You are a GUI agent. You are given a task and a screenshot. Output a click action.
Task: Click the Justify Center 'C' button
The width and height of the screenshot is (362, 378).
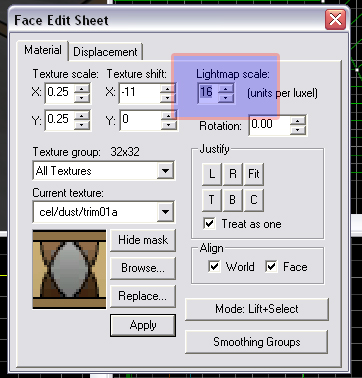pyautogui.click(x=254, y=200)
